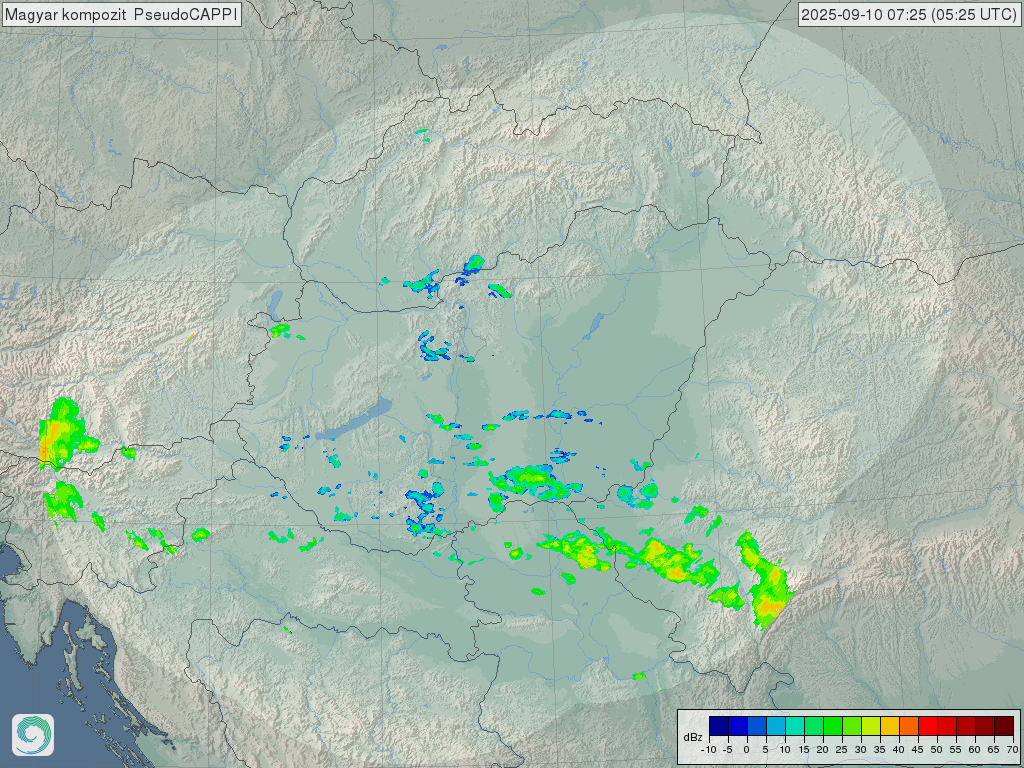1024x768 pixels.
Task: Pick the cyan 10 to 15 dBZ swatch
Action: [795, 726]
